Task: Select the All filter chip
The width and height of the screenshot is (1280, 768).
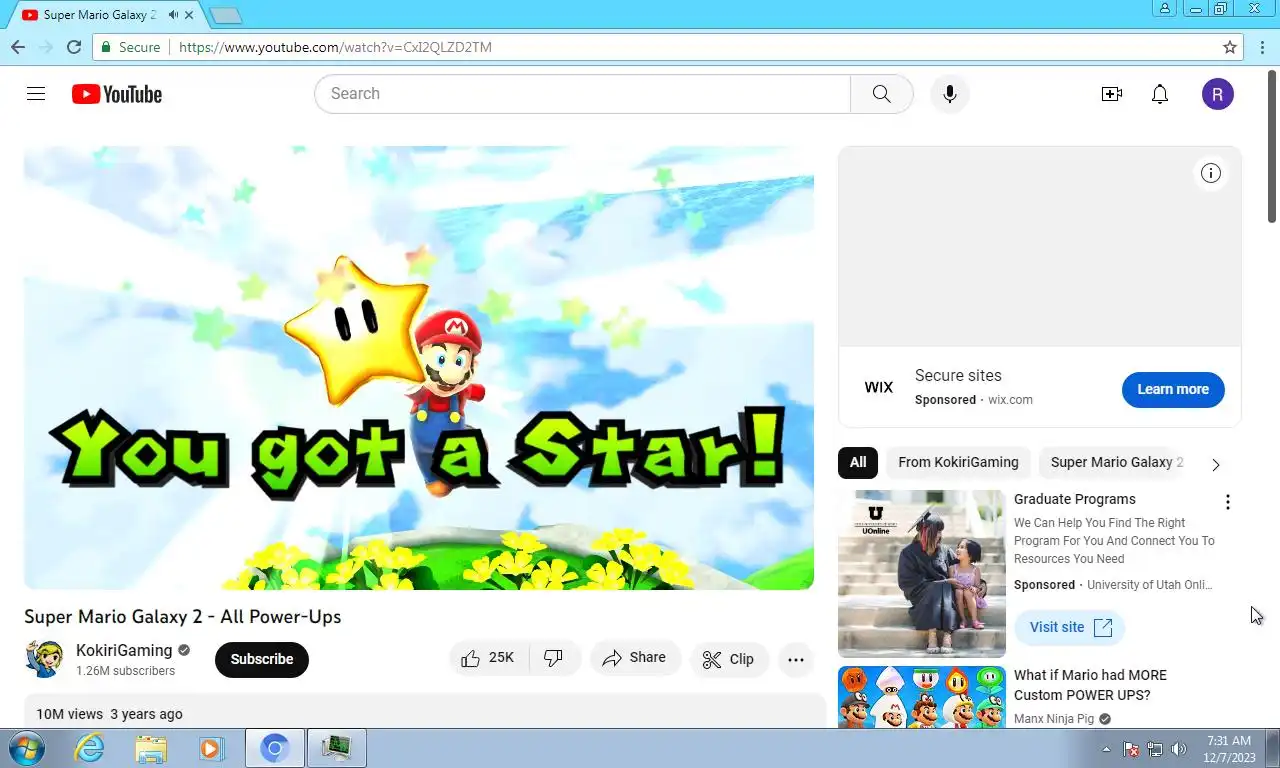Action: point(858,462)
